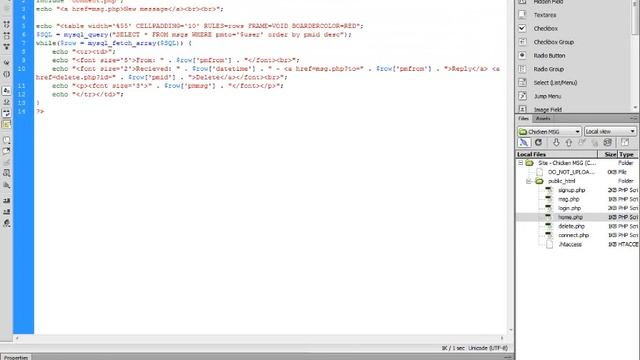Image resolution: width=640 pixels, height=360 pixels.
Task: Click Balance Braces coding icon
Action: click(7, 74)
